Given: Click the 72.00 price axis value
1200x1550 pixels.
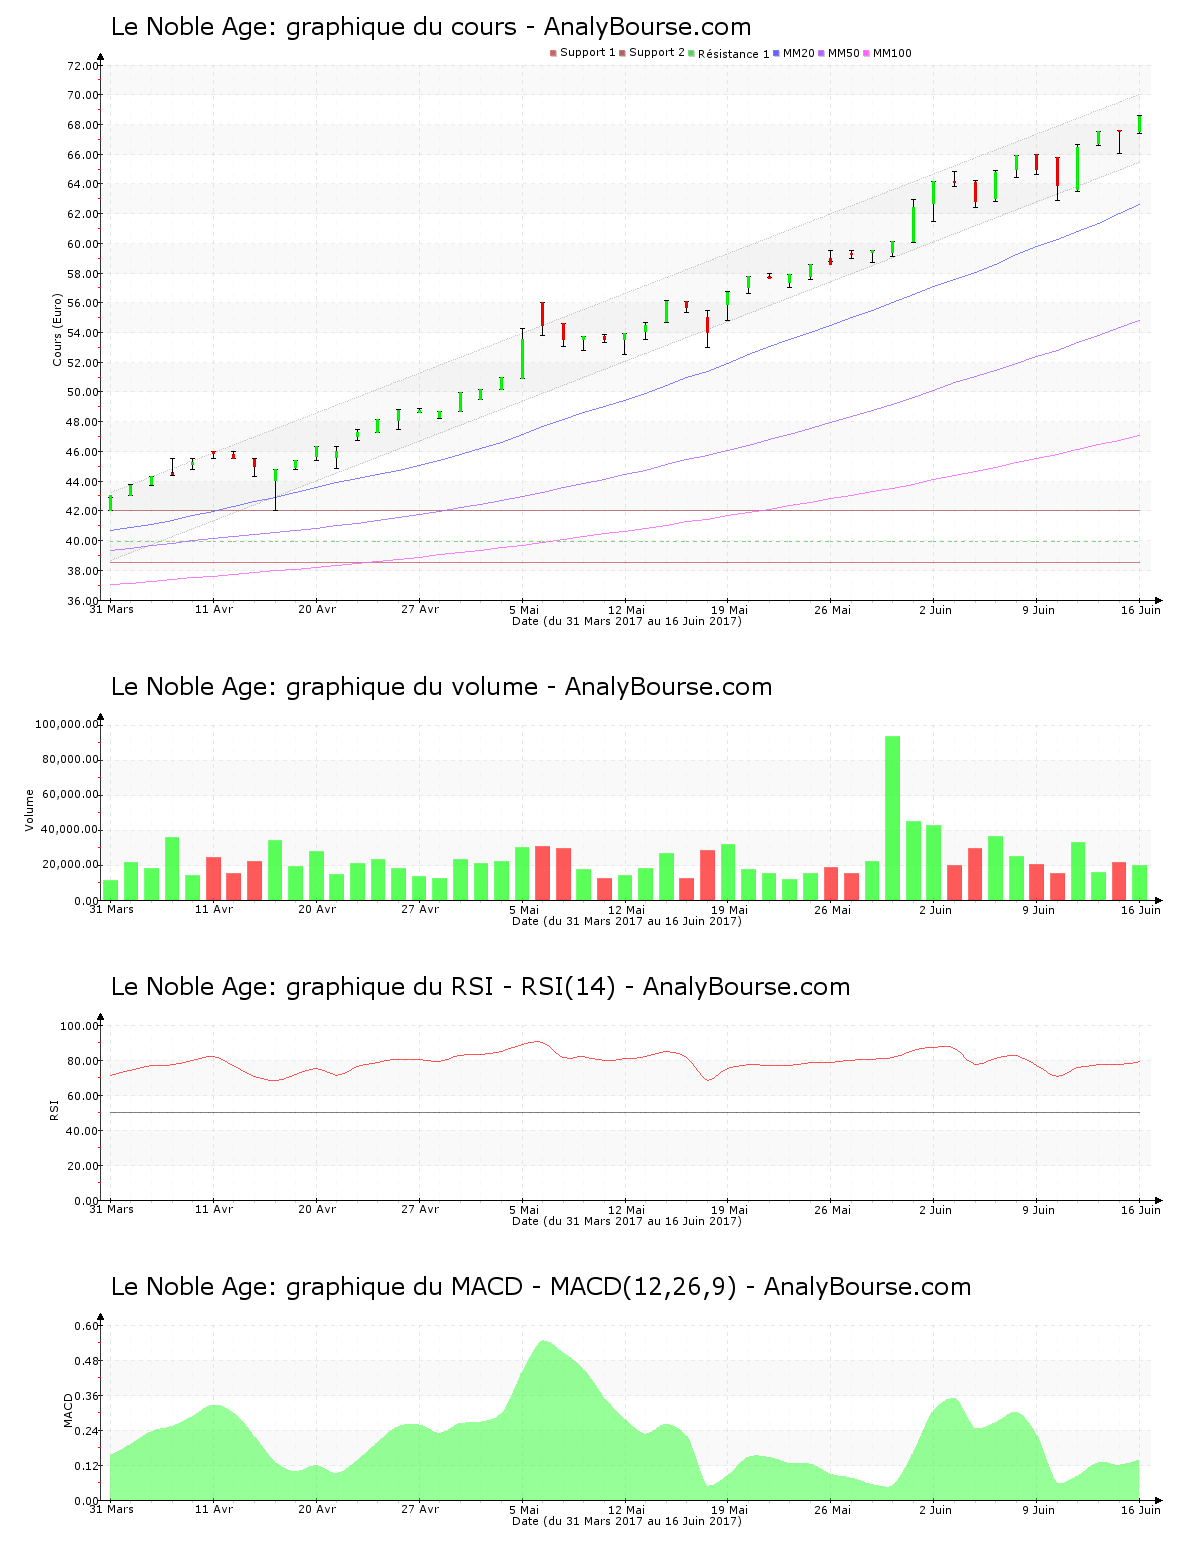Looking at the screenshot, I should [x=83, y=66].
